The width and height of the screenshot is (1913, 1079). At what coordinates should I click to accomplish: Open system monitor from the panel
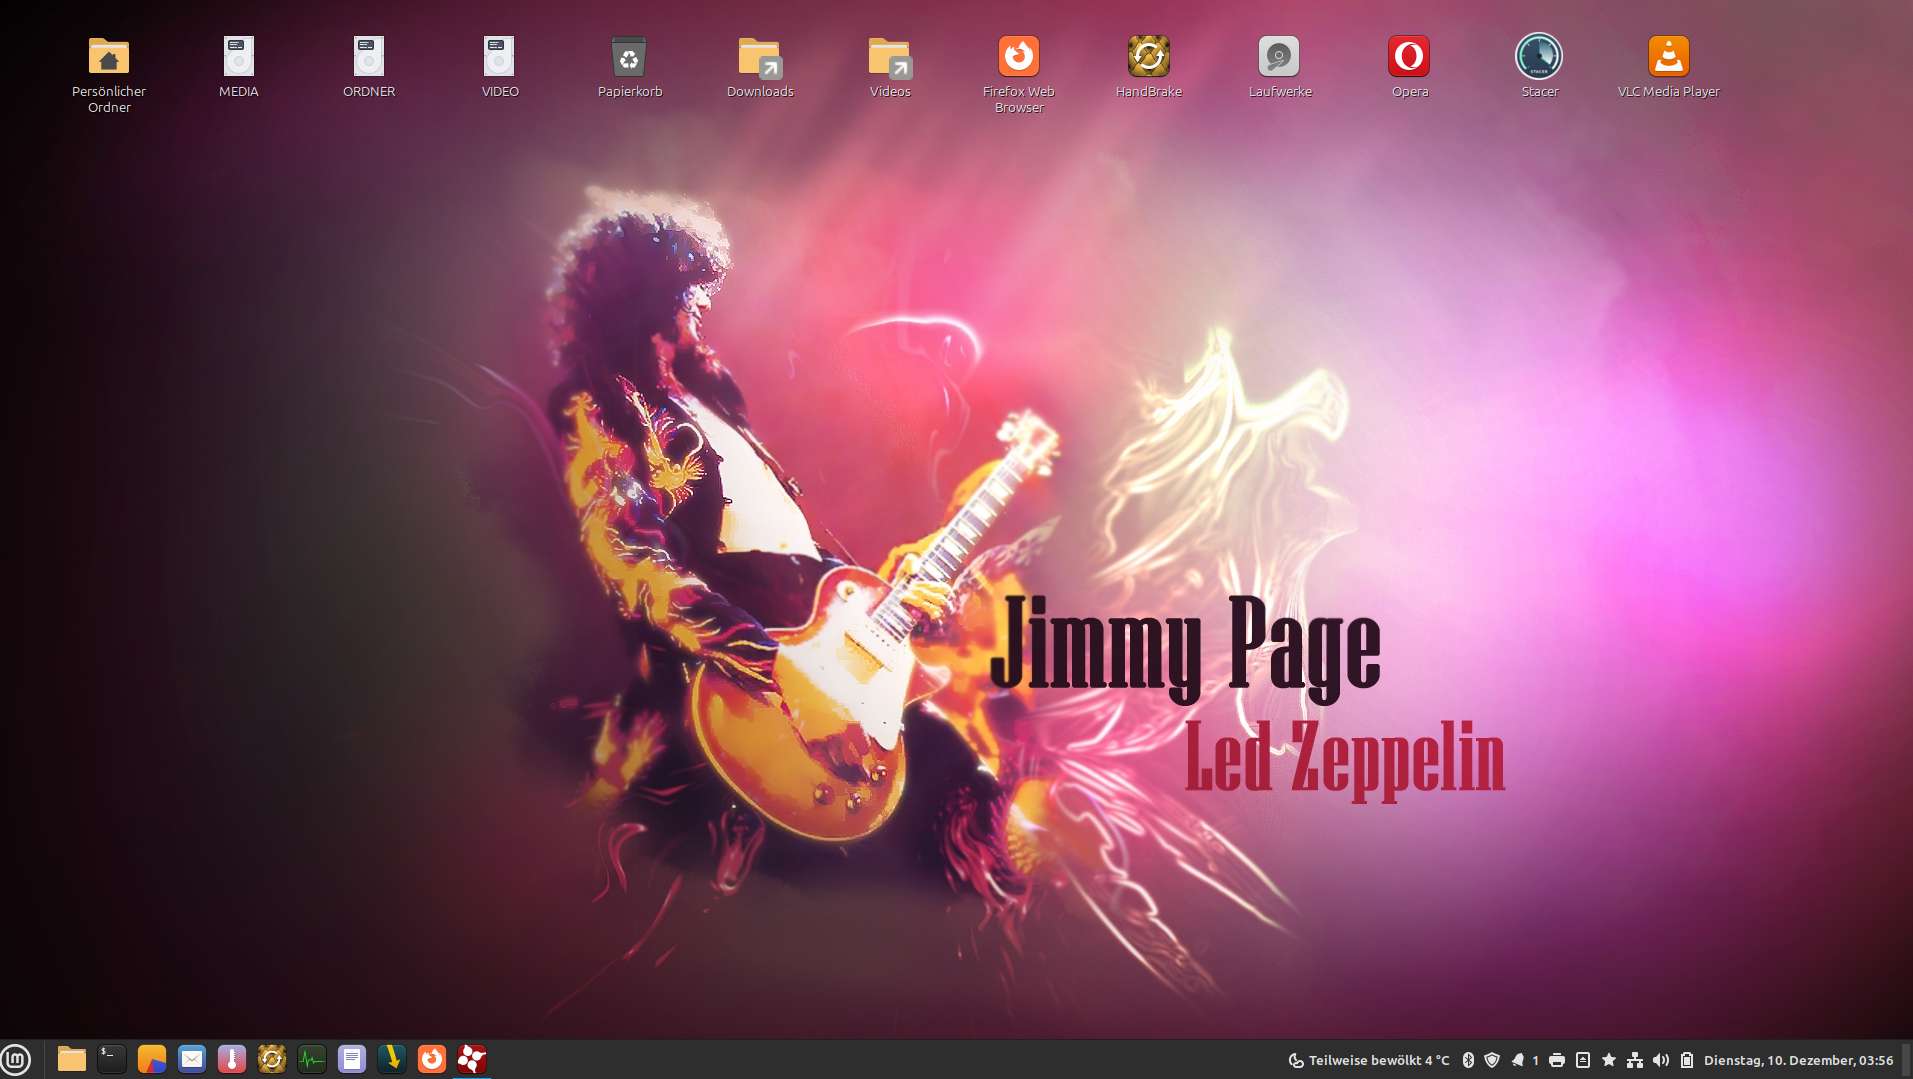(x=312, y=1059)
